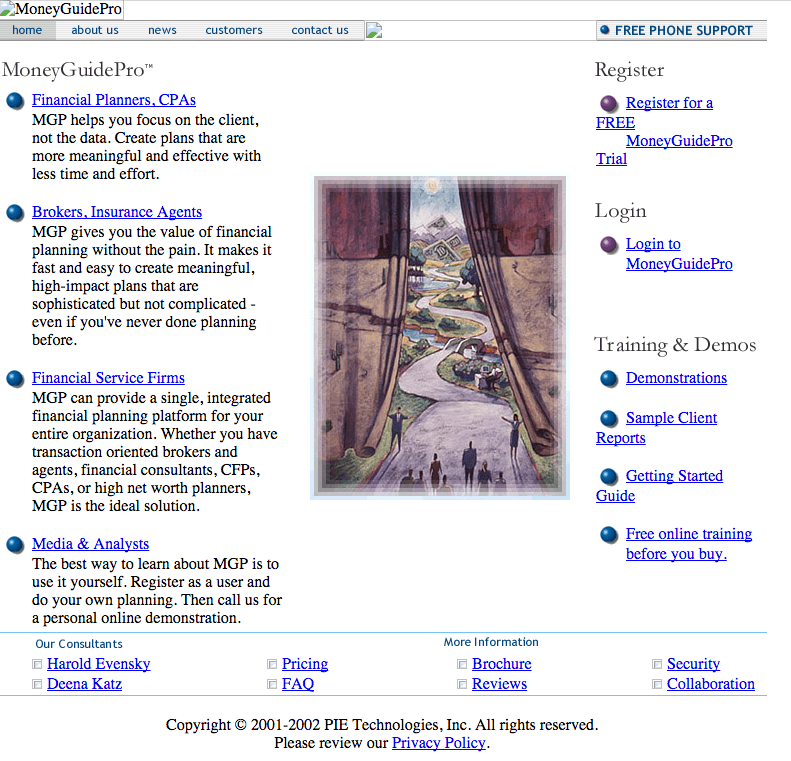Open Harold Evensky consultant link

(99, 664)
